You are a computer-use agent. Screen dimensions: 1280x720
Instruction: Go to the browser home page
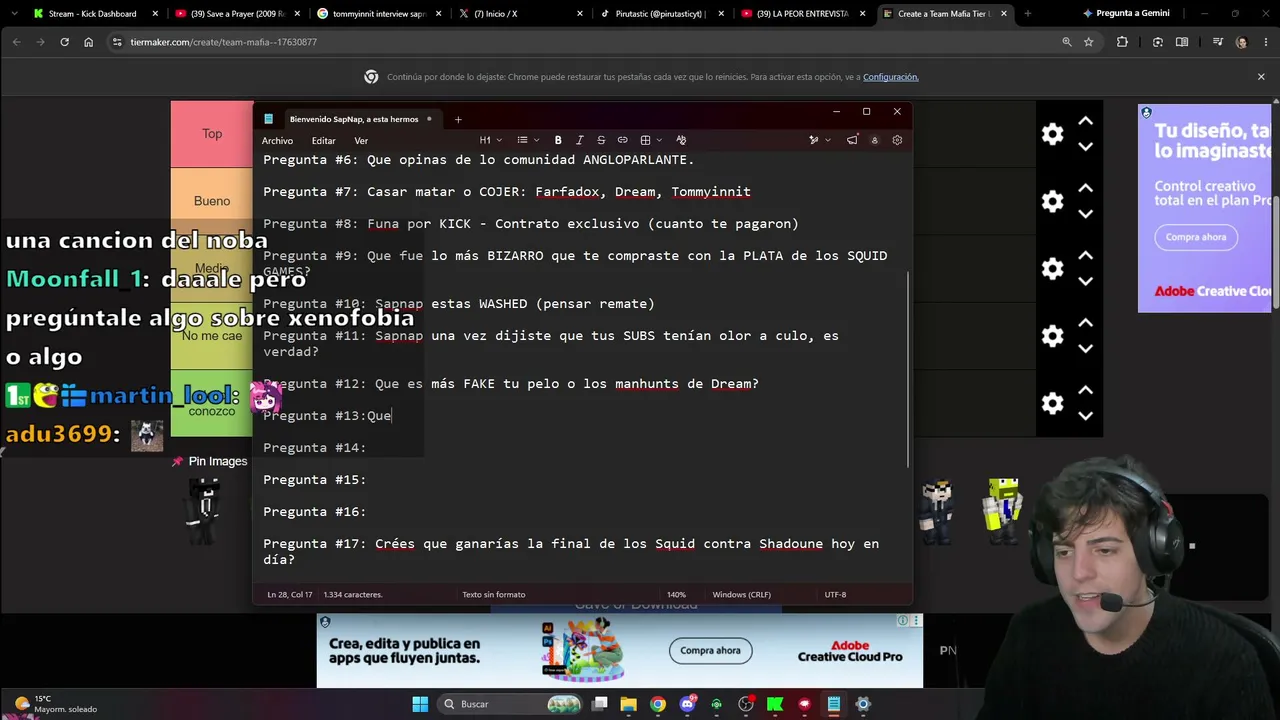point(88,42)
